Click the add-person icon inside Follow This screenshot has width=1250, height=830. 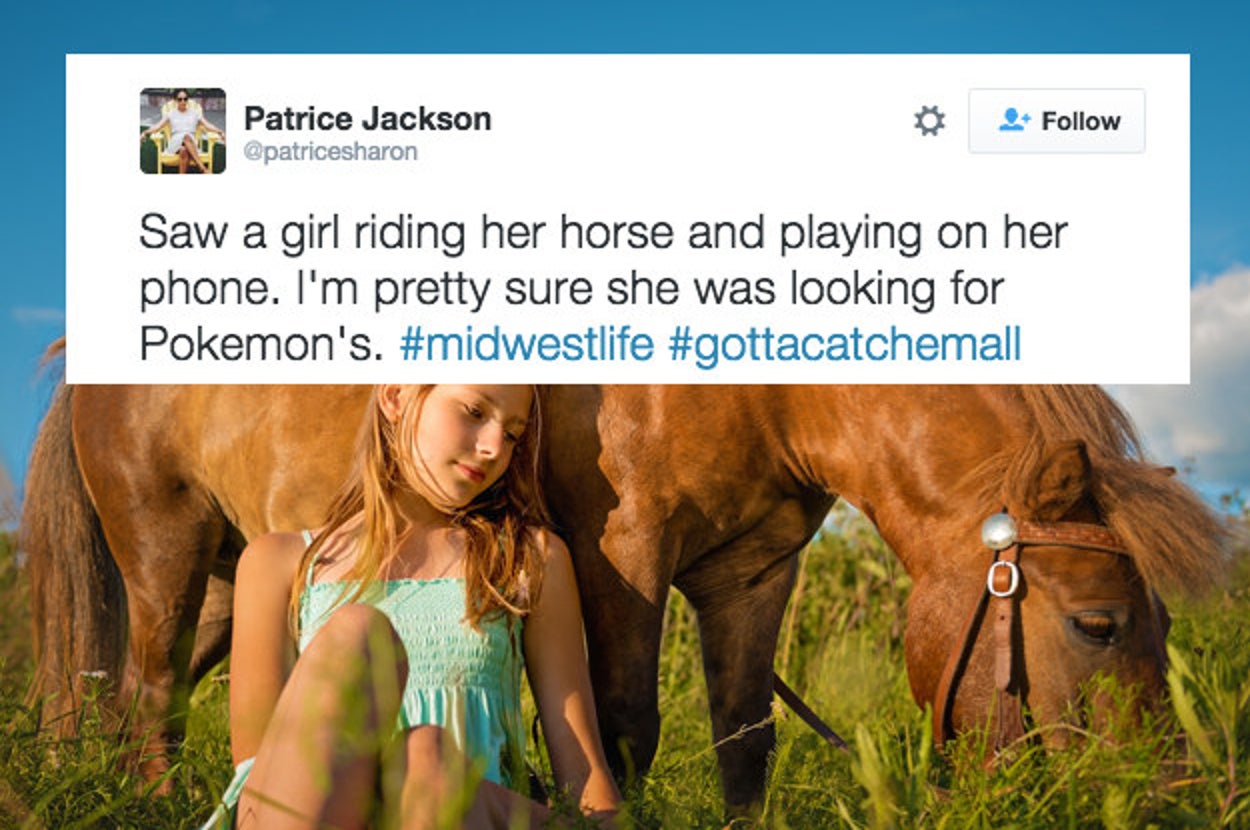pyautogui.click(x=1014, y=121)
